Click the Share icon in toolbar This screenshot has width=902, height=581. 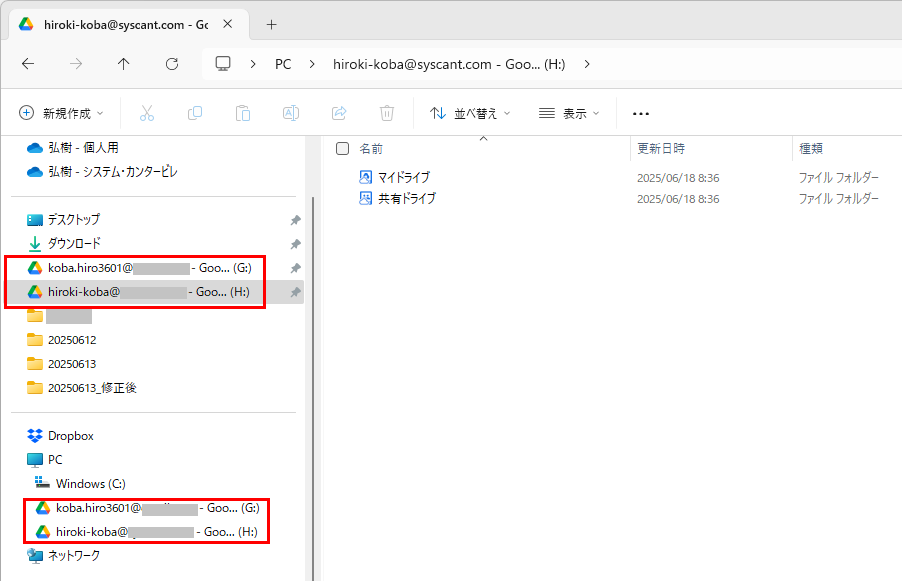(339, 113)
